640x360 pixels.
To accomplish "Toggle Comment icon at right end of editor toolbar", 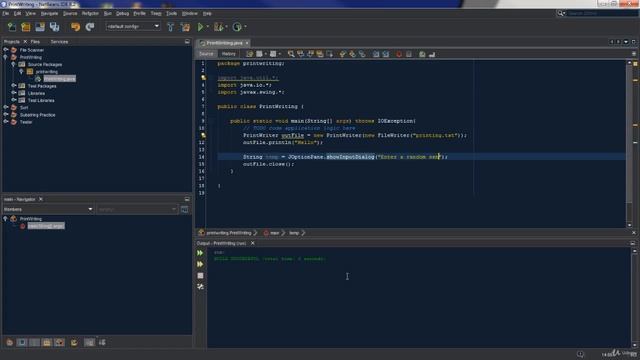I will point(432,54).
